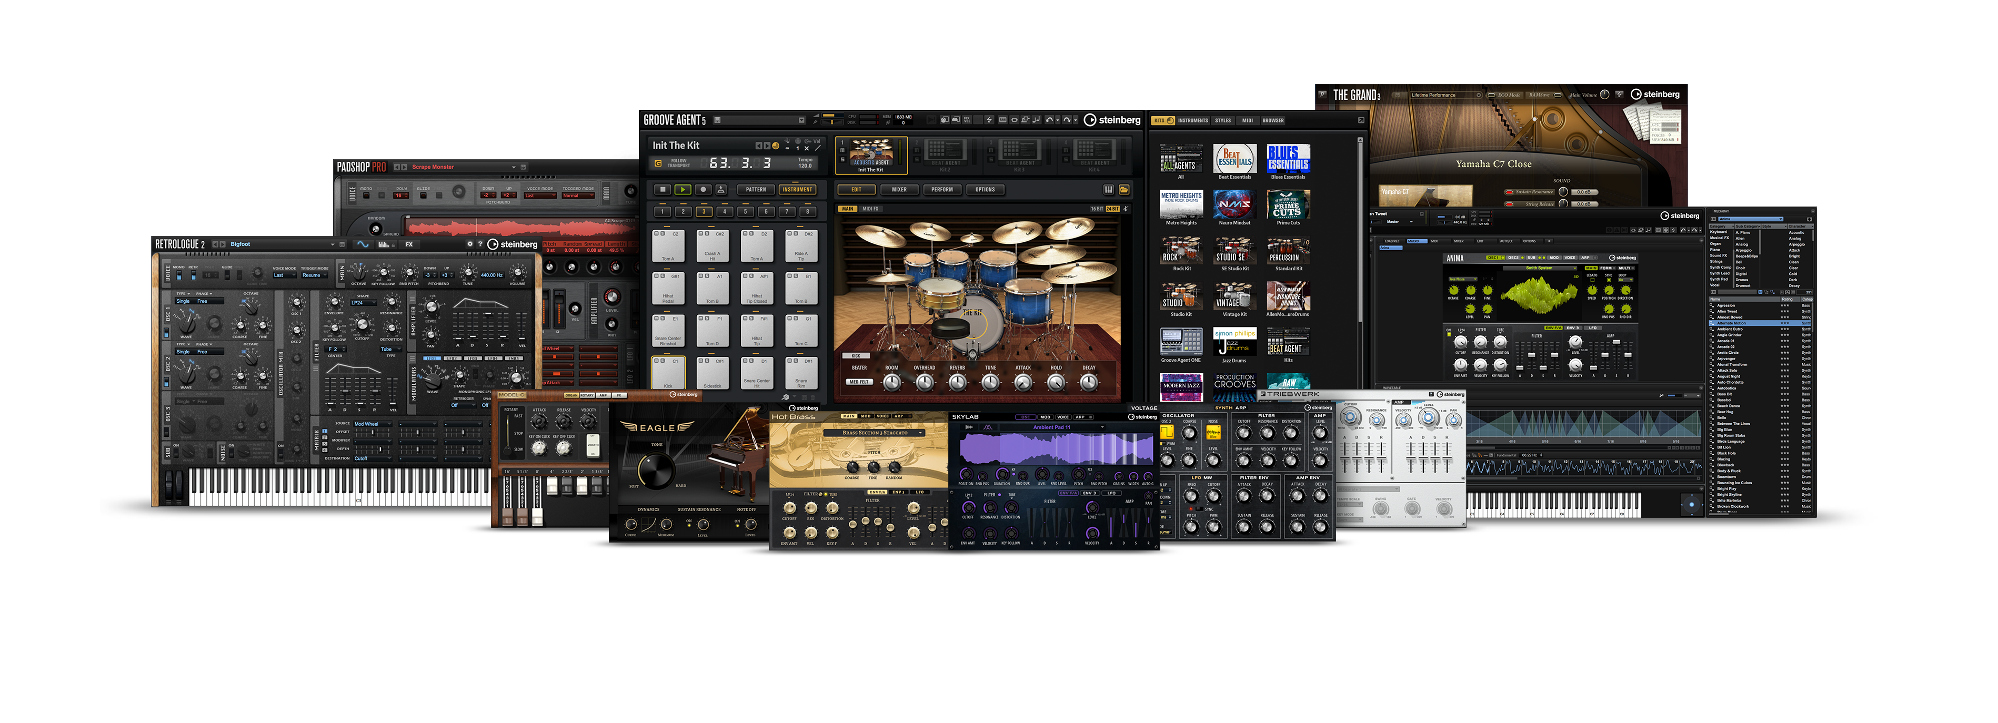Start playback with Groove Agent's green Play button

683,190
